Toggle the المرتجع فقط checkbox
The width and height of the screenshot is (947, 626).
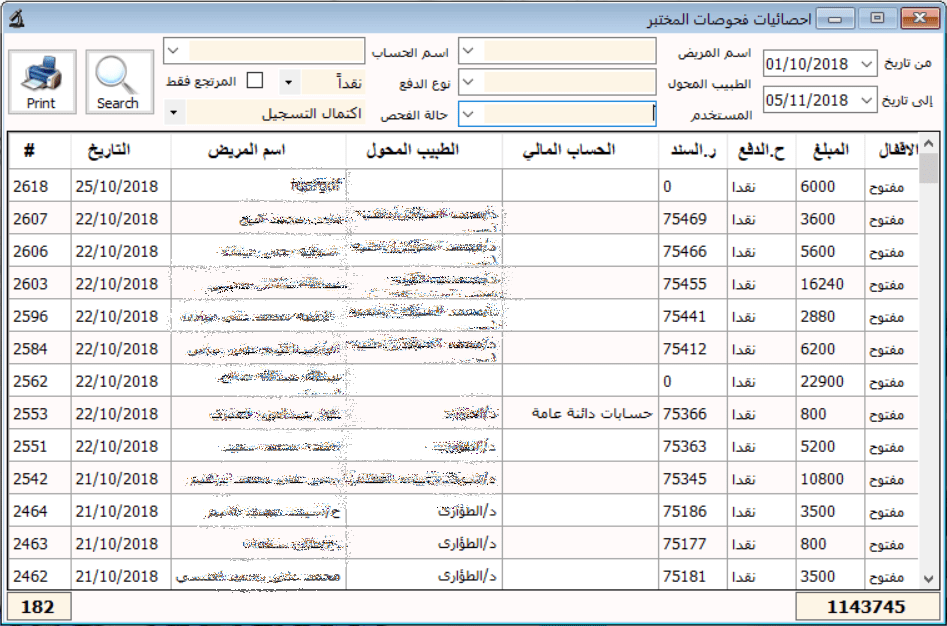(x=255, y=80)
